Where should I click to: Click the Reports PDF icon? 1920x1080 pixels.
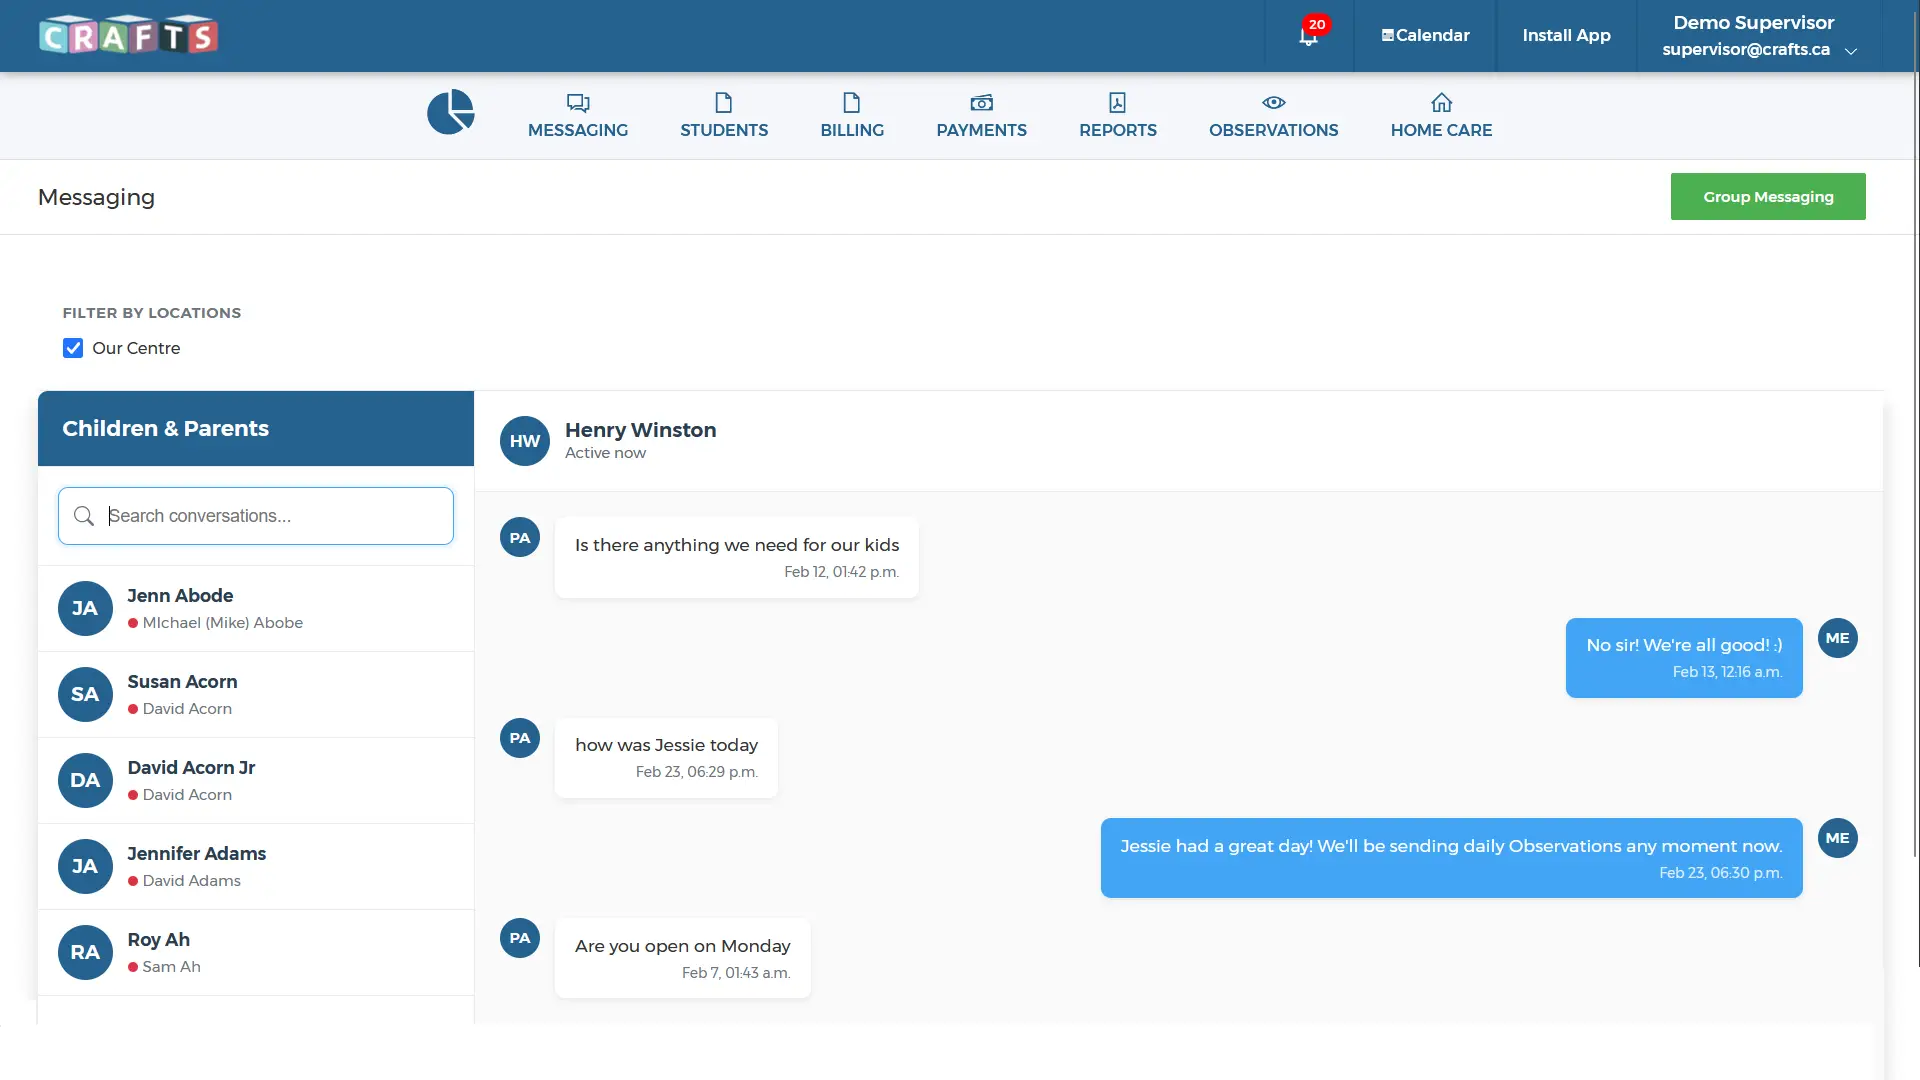click(1118, 103)
